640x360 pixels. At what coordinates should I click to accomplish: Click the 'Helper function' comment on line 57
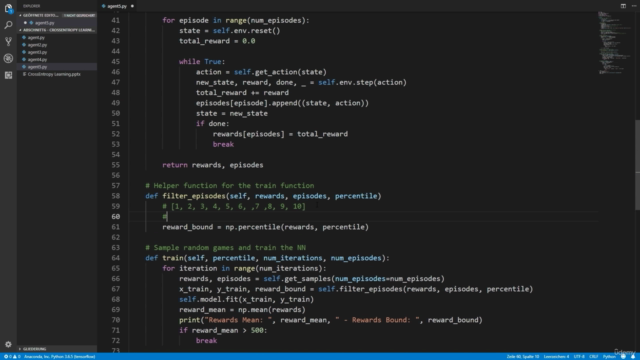tap(230, 186)
